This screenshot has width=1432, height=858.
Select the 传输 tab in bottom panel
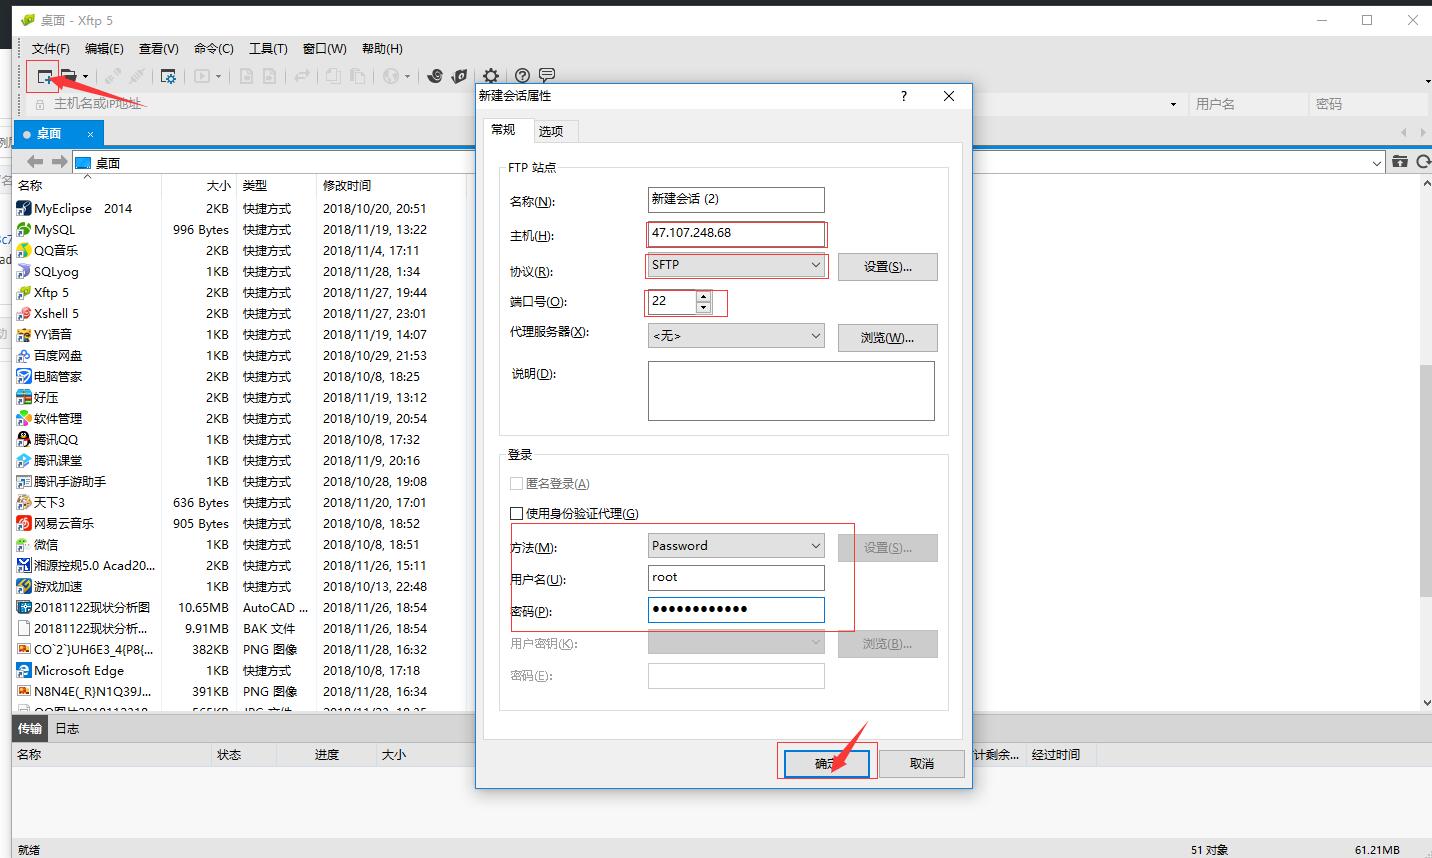click(30, 729)
